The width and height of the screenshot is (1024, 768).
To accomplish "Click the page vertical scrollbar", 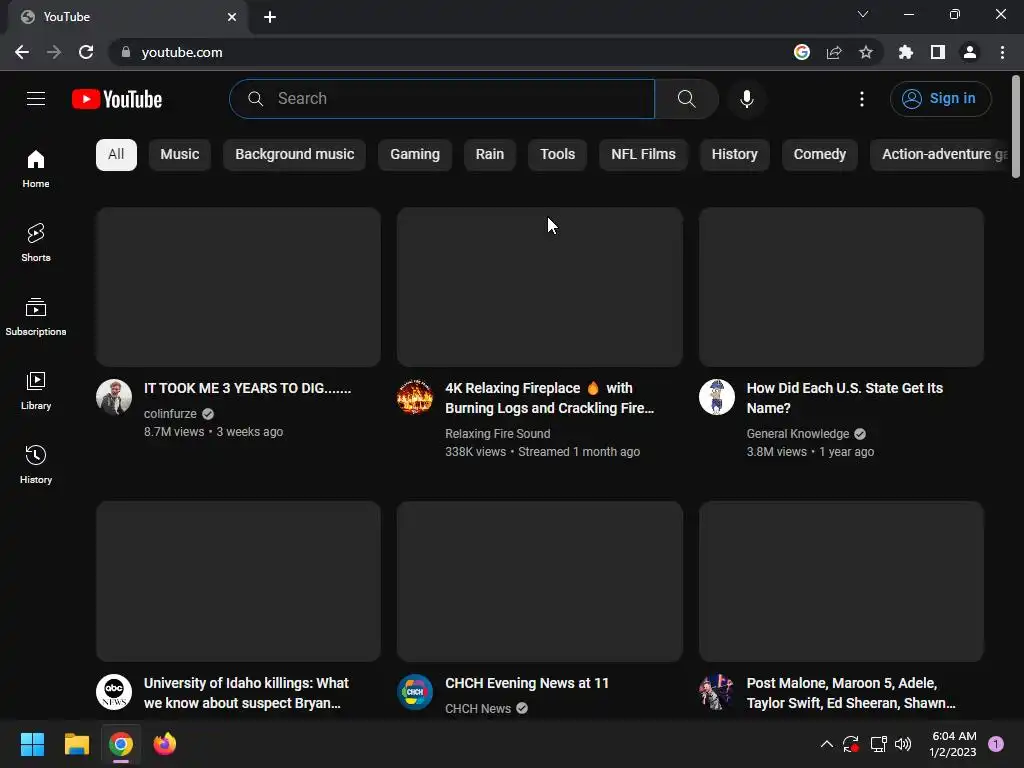I will pos(1016,126).
